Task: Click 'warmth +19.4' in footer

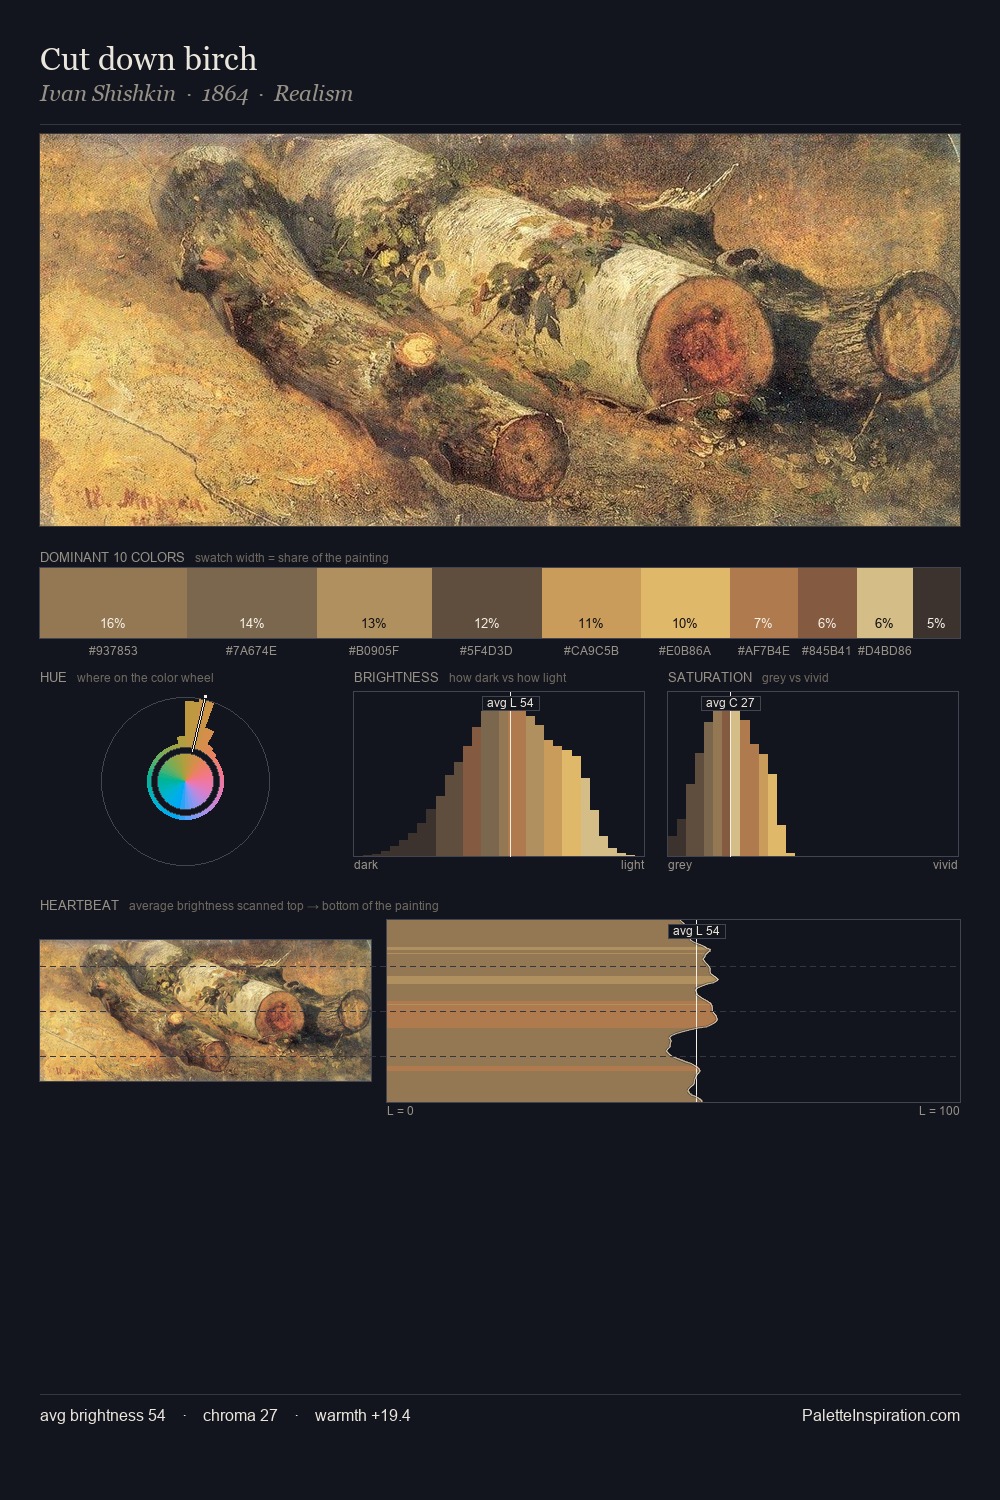Action: (362, 1415)
